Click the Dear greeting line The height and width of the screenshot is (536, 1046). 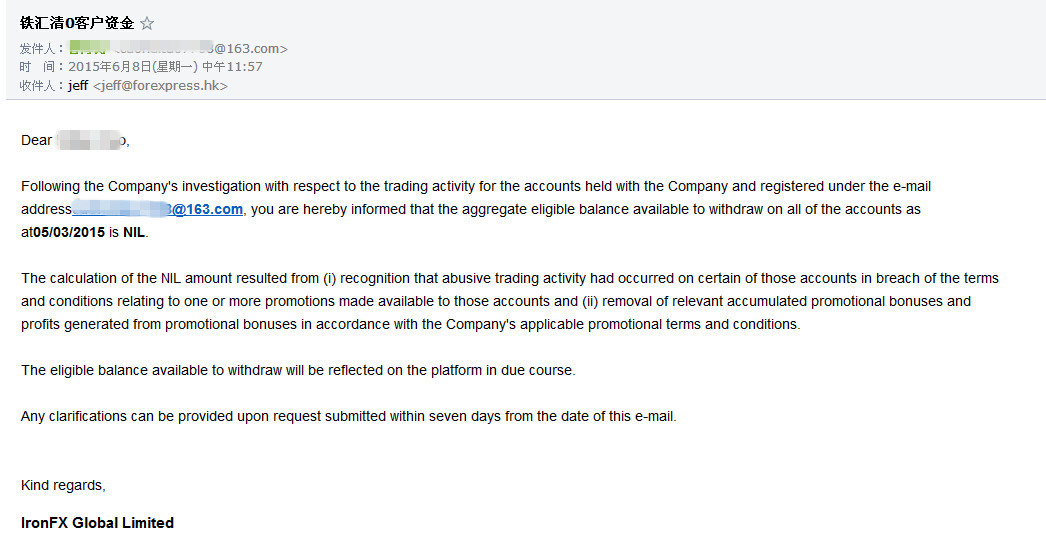click(37, 141)
